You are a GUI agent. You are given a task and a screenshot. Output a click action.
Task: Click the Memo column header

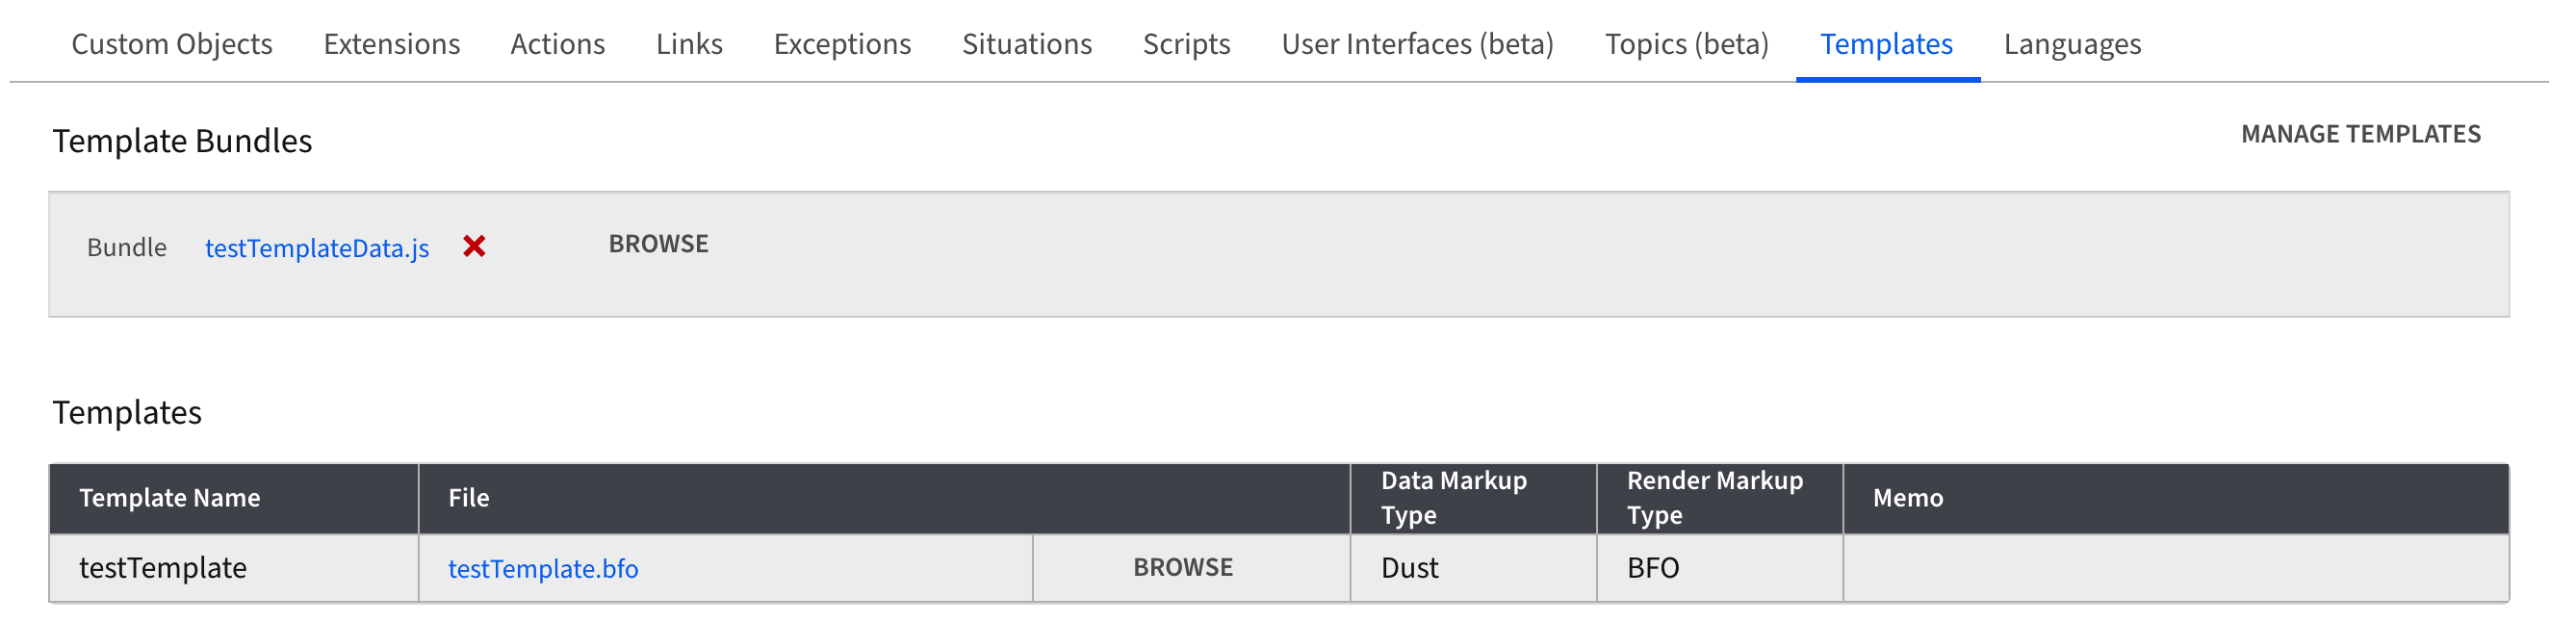pyautogui.click(x=2176, y=498)
